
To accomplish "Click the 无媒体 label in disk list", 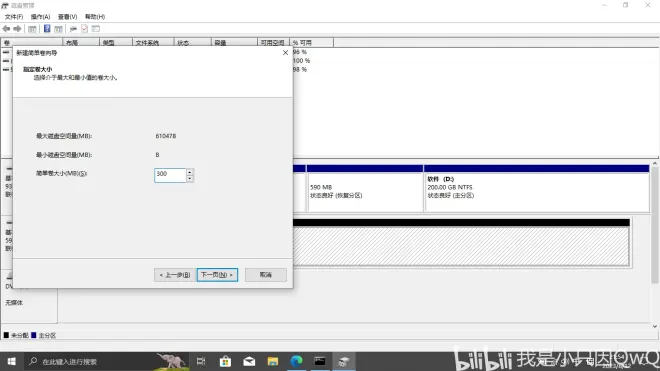I will coord(14,302).
